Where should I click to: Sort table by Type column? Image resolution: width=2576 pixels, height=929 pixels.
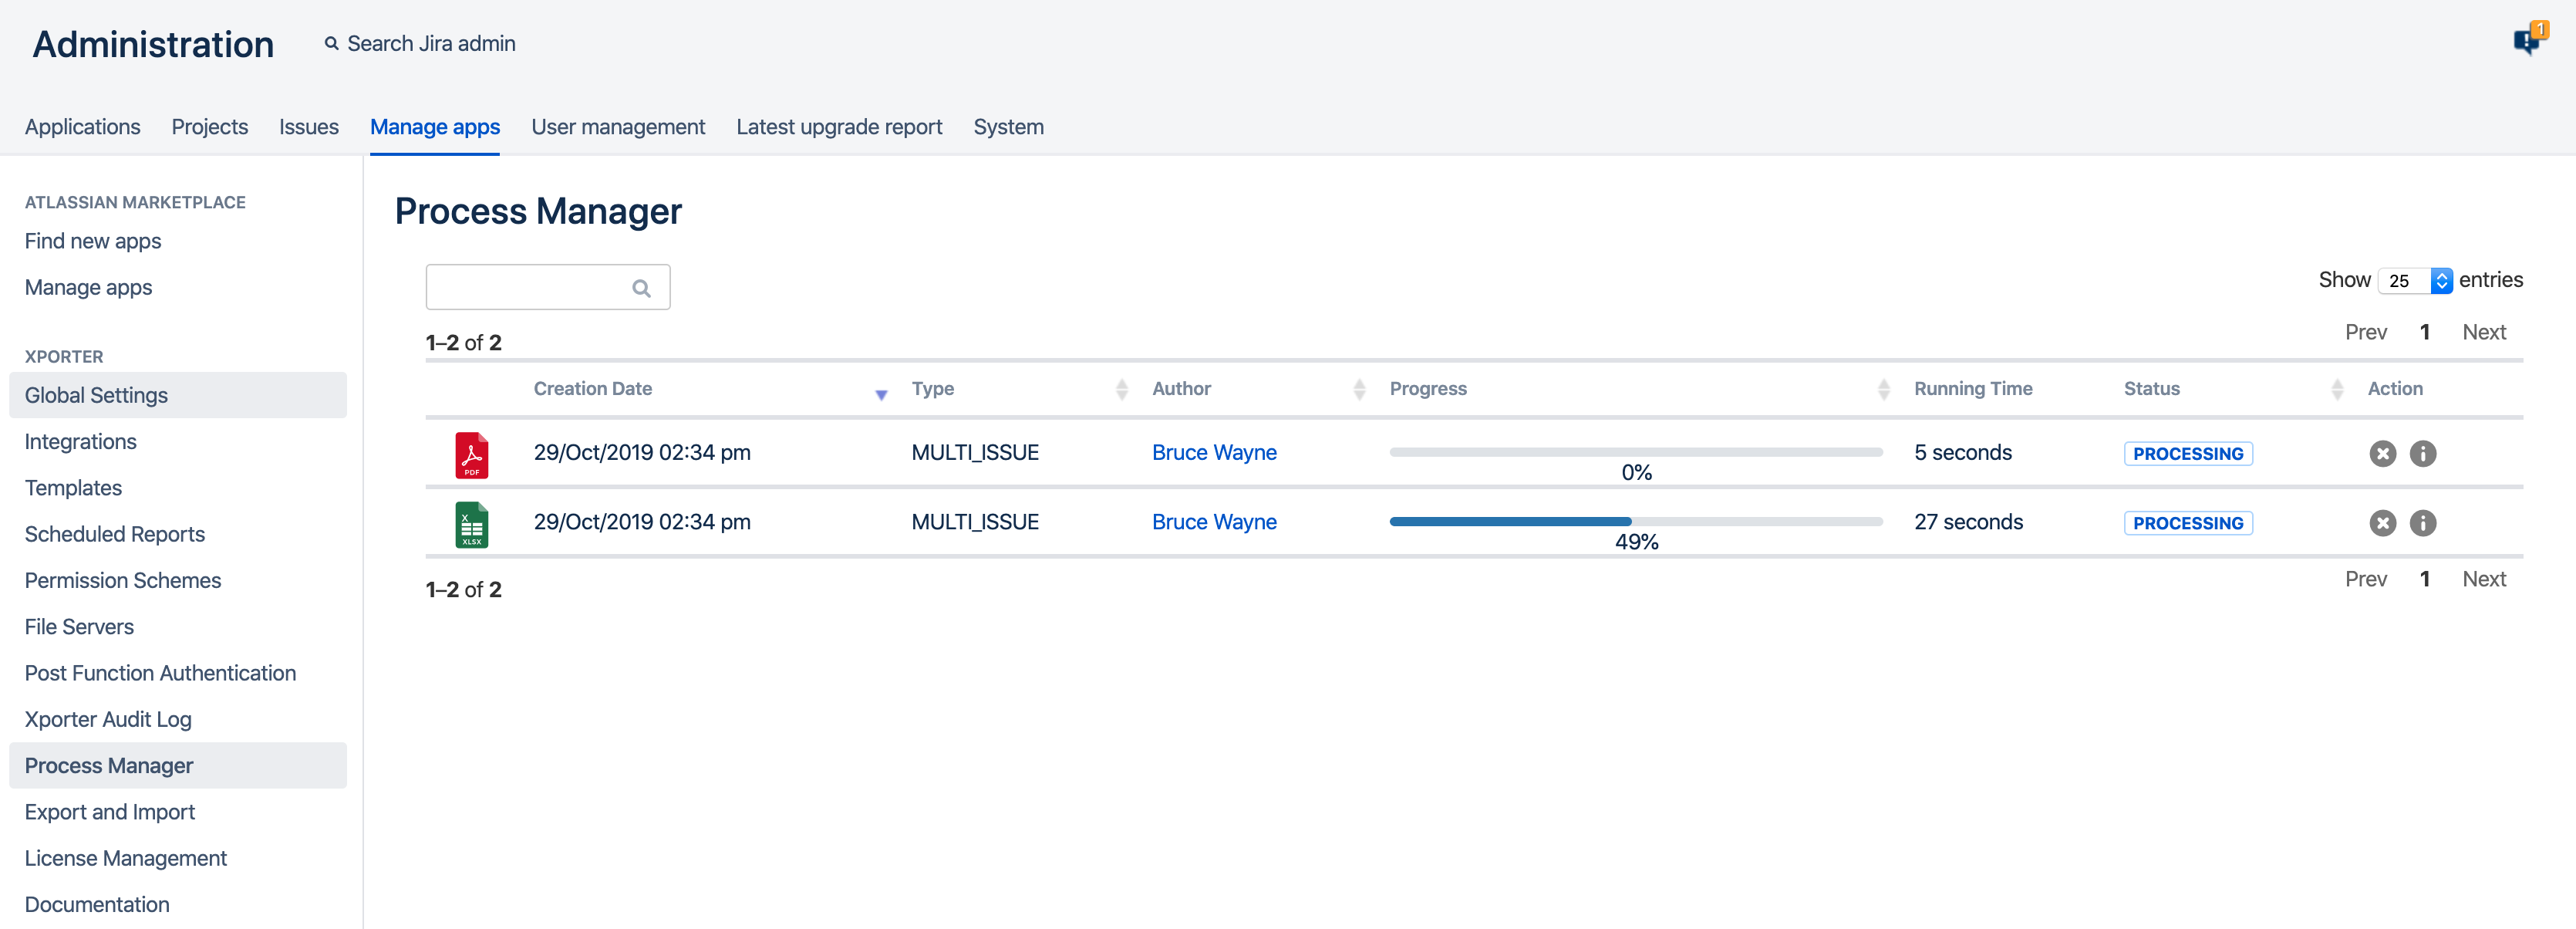932,389
